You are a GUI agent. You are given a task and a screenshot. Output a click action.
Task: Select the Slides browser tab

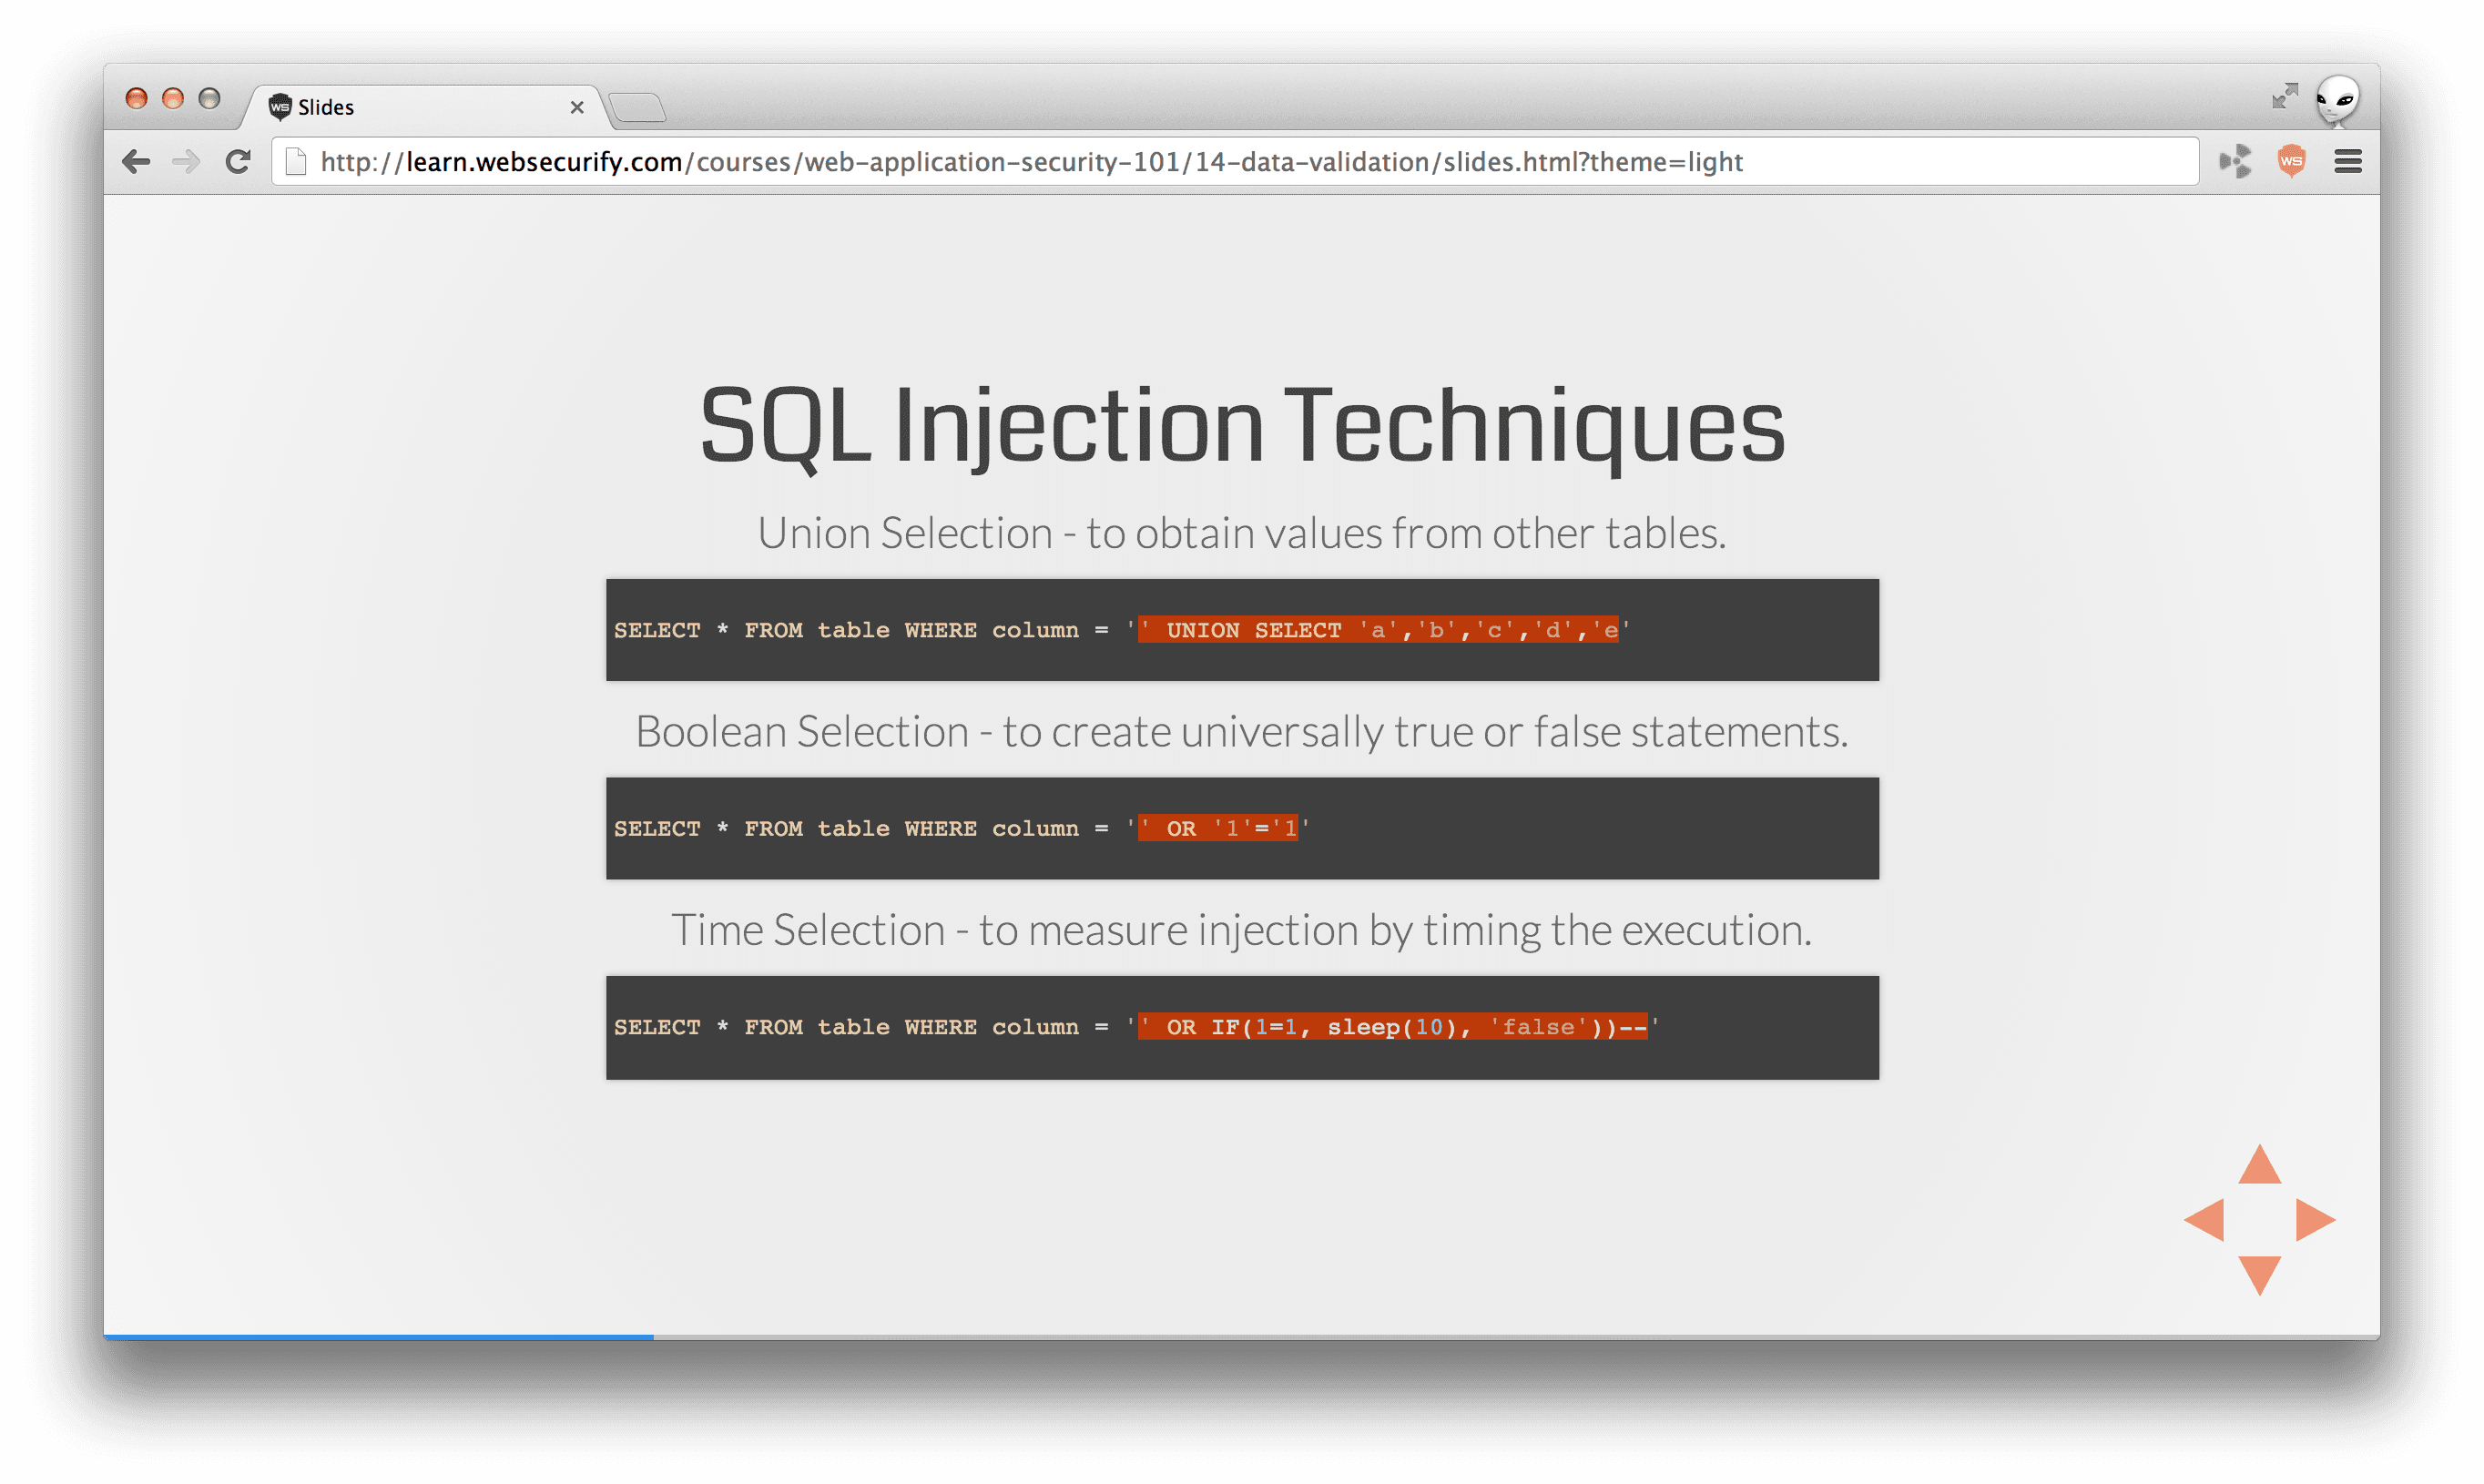click(x=425, y=107)
